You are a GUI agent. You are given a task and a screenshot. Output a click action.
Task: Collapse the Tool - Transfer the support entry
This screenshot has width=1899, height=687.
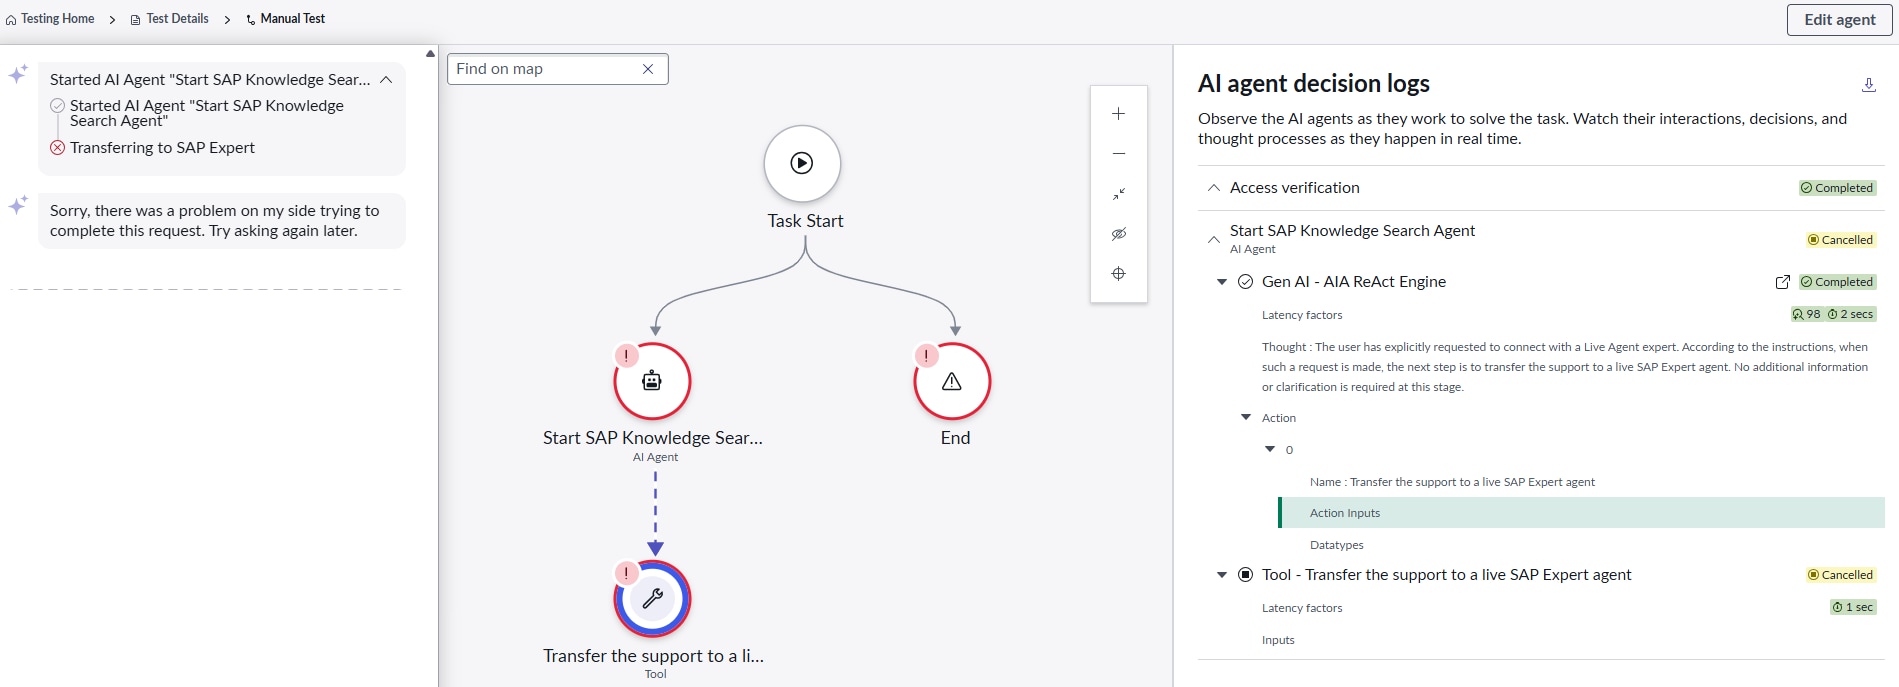tap(1221, 575)
